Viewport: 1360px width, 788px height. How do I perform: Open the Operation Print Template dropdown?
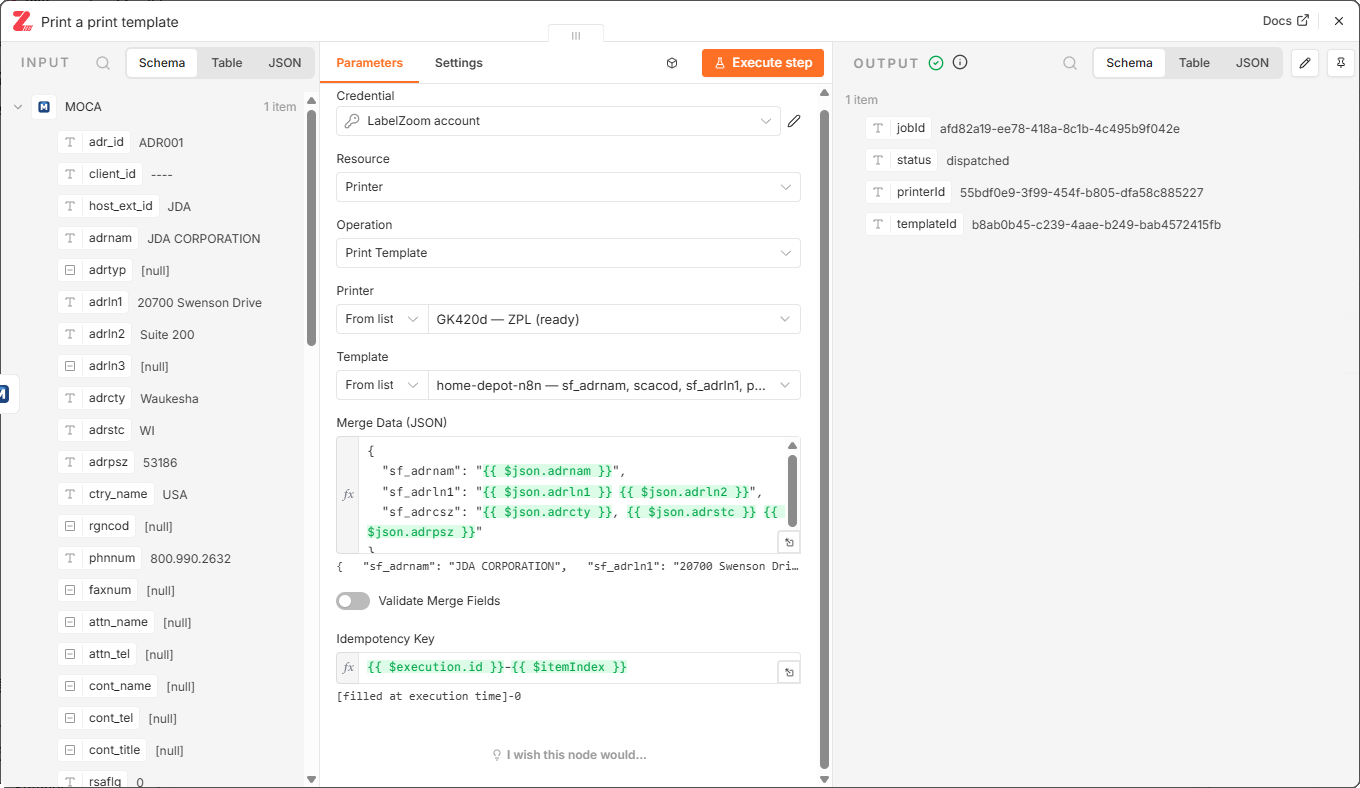coord(568,253)
